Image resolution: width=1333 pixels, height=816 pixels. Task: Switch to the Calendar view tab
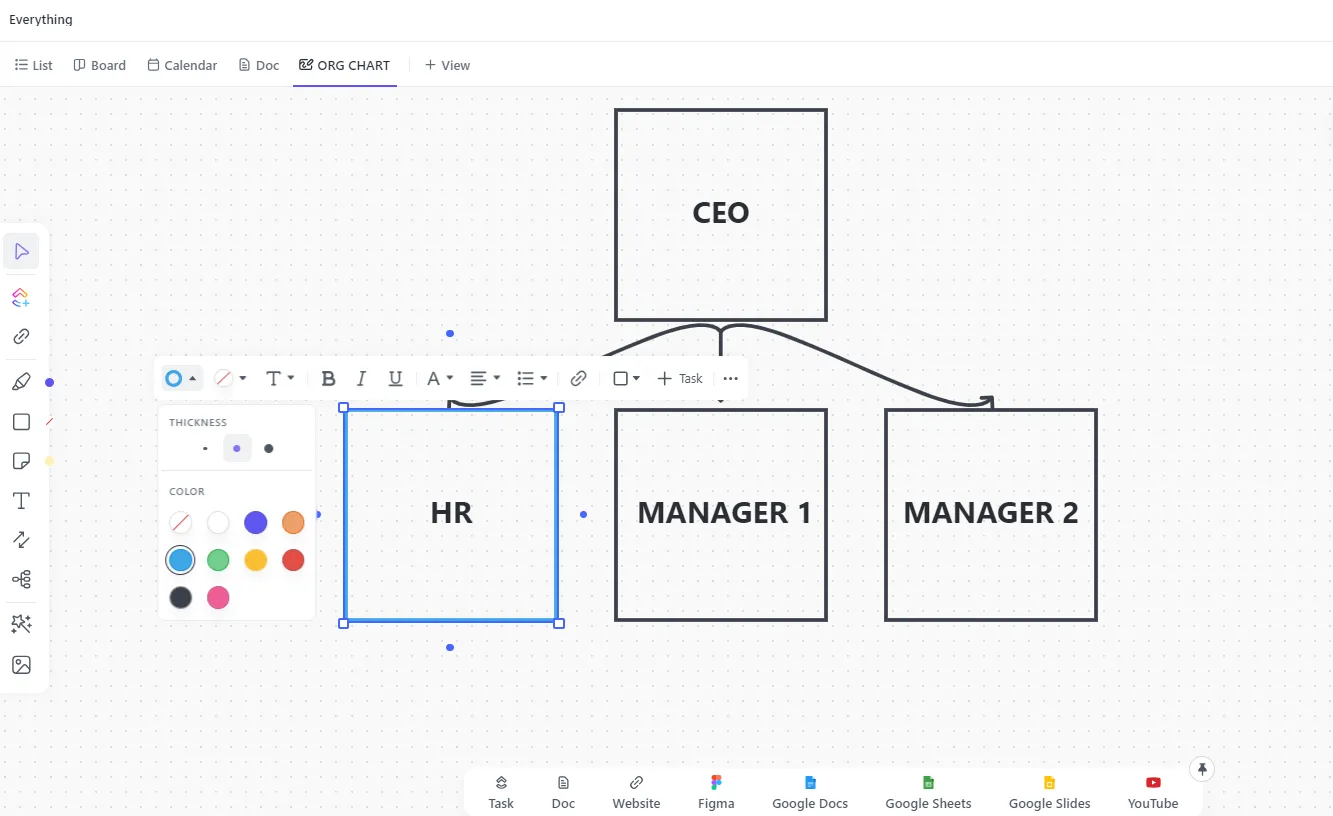pyautogui.click(x=182, y=65)
